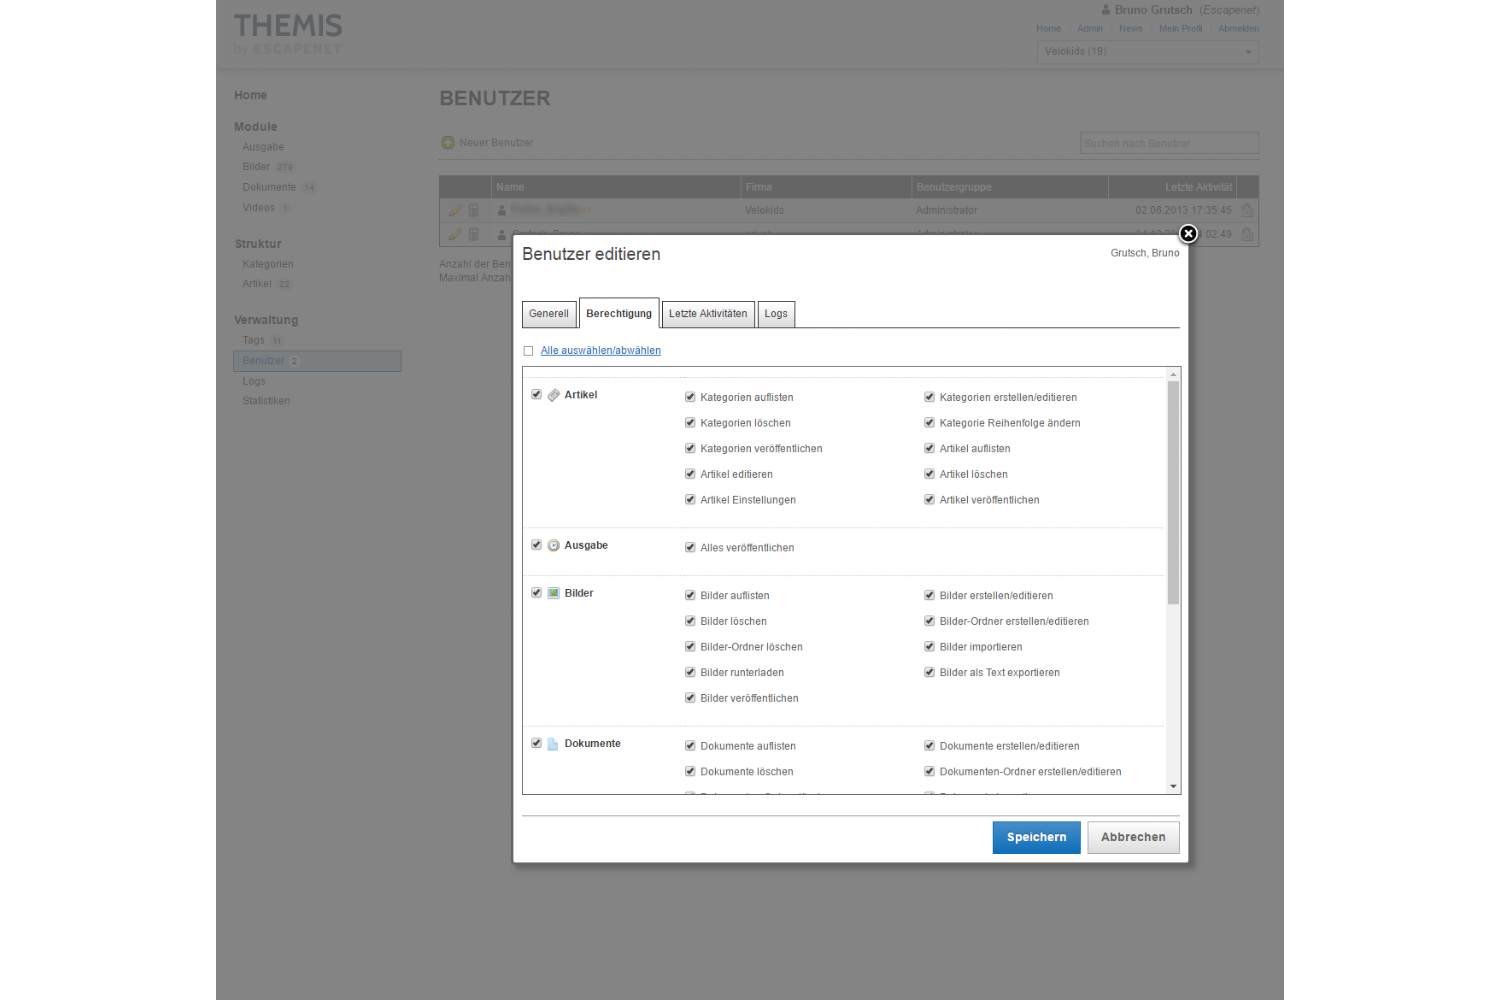Open the Velokids (19) dropdown

[x=1147, y=52]
